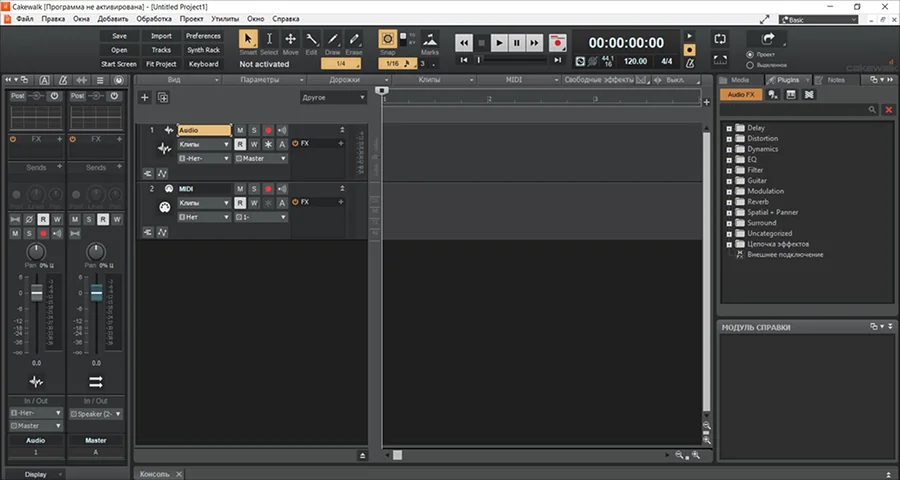Click the Stop transport button
This screenshot has width=900, height=480.
tap(482, 42)
